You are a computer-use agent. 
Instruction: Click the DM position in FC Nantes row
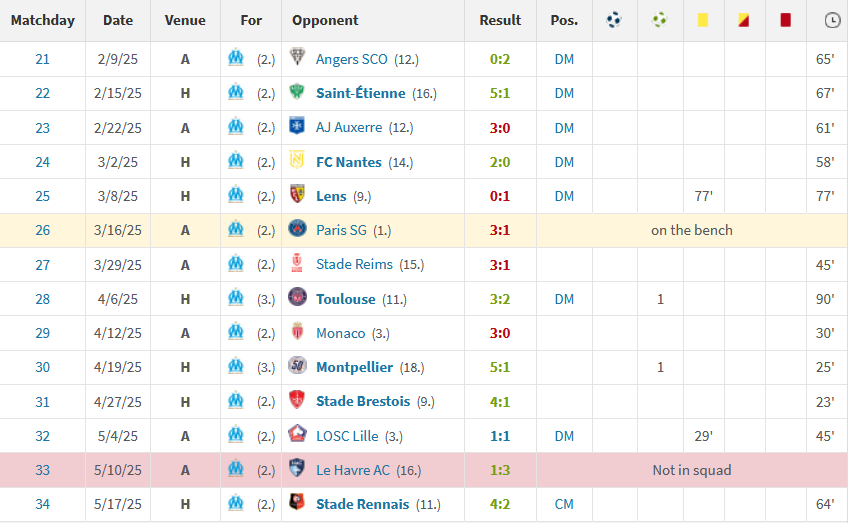[x=564, y=162]
